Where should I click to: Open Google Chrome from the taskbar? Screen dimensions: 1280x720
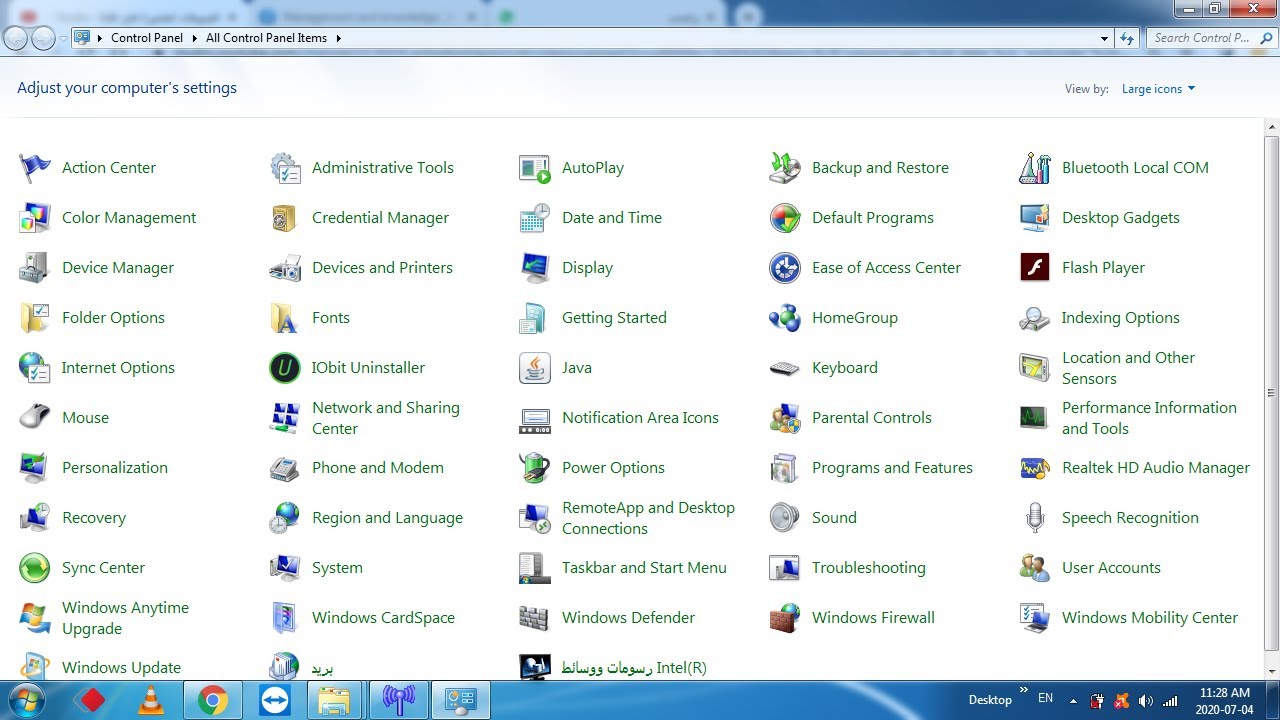click(x=212, y=700)
